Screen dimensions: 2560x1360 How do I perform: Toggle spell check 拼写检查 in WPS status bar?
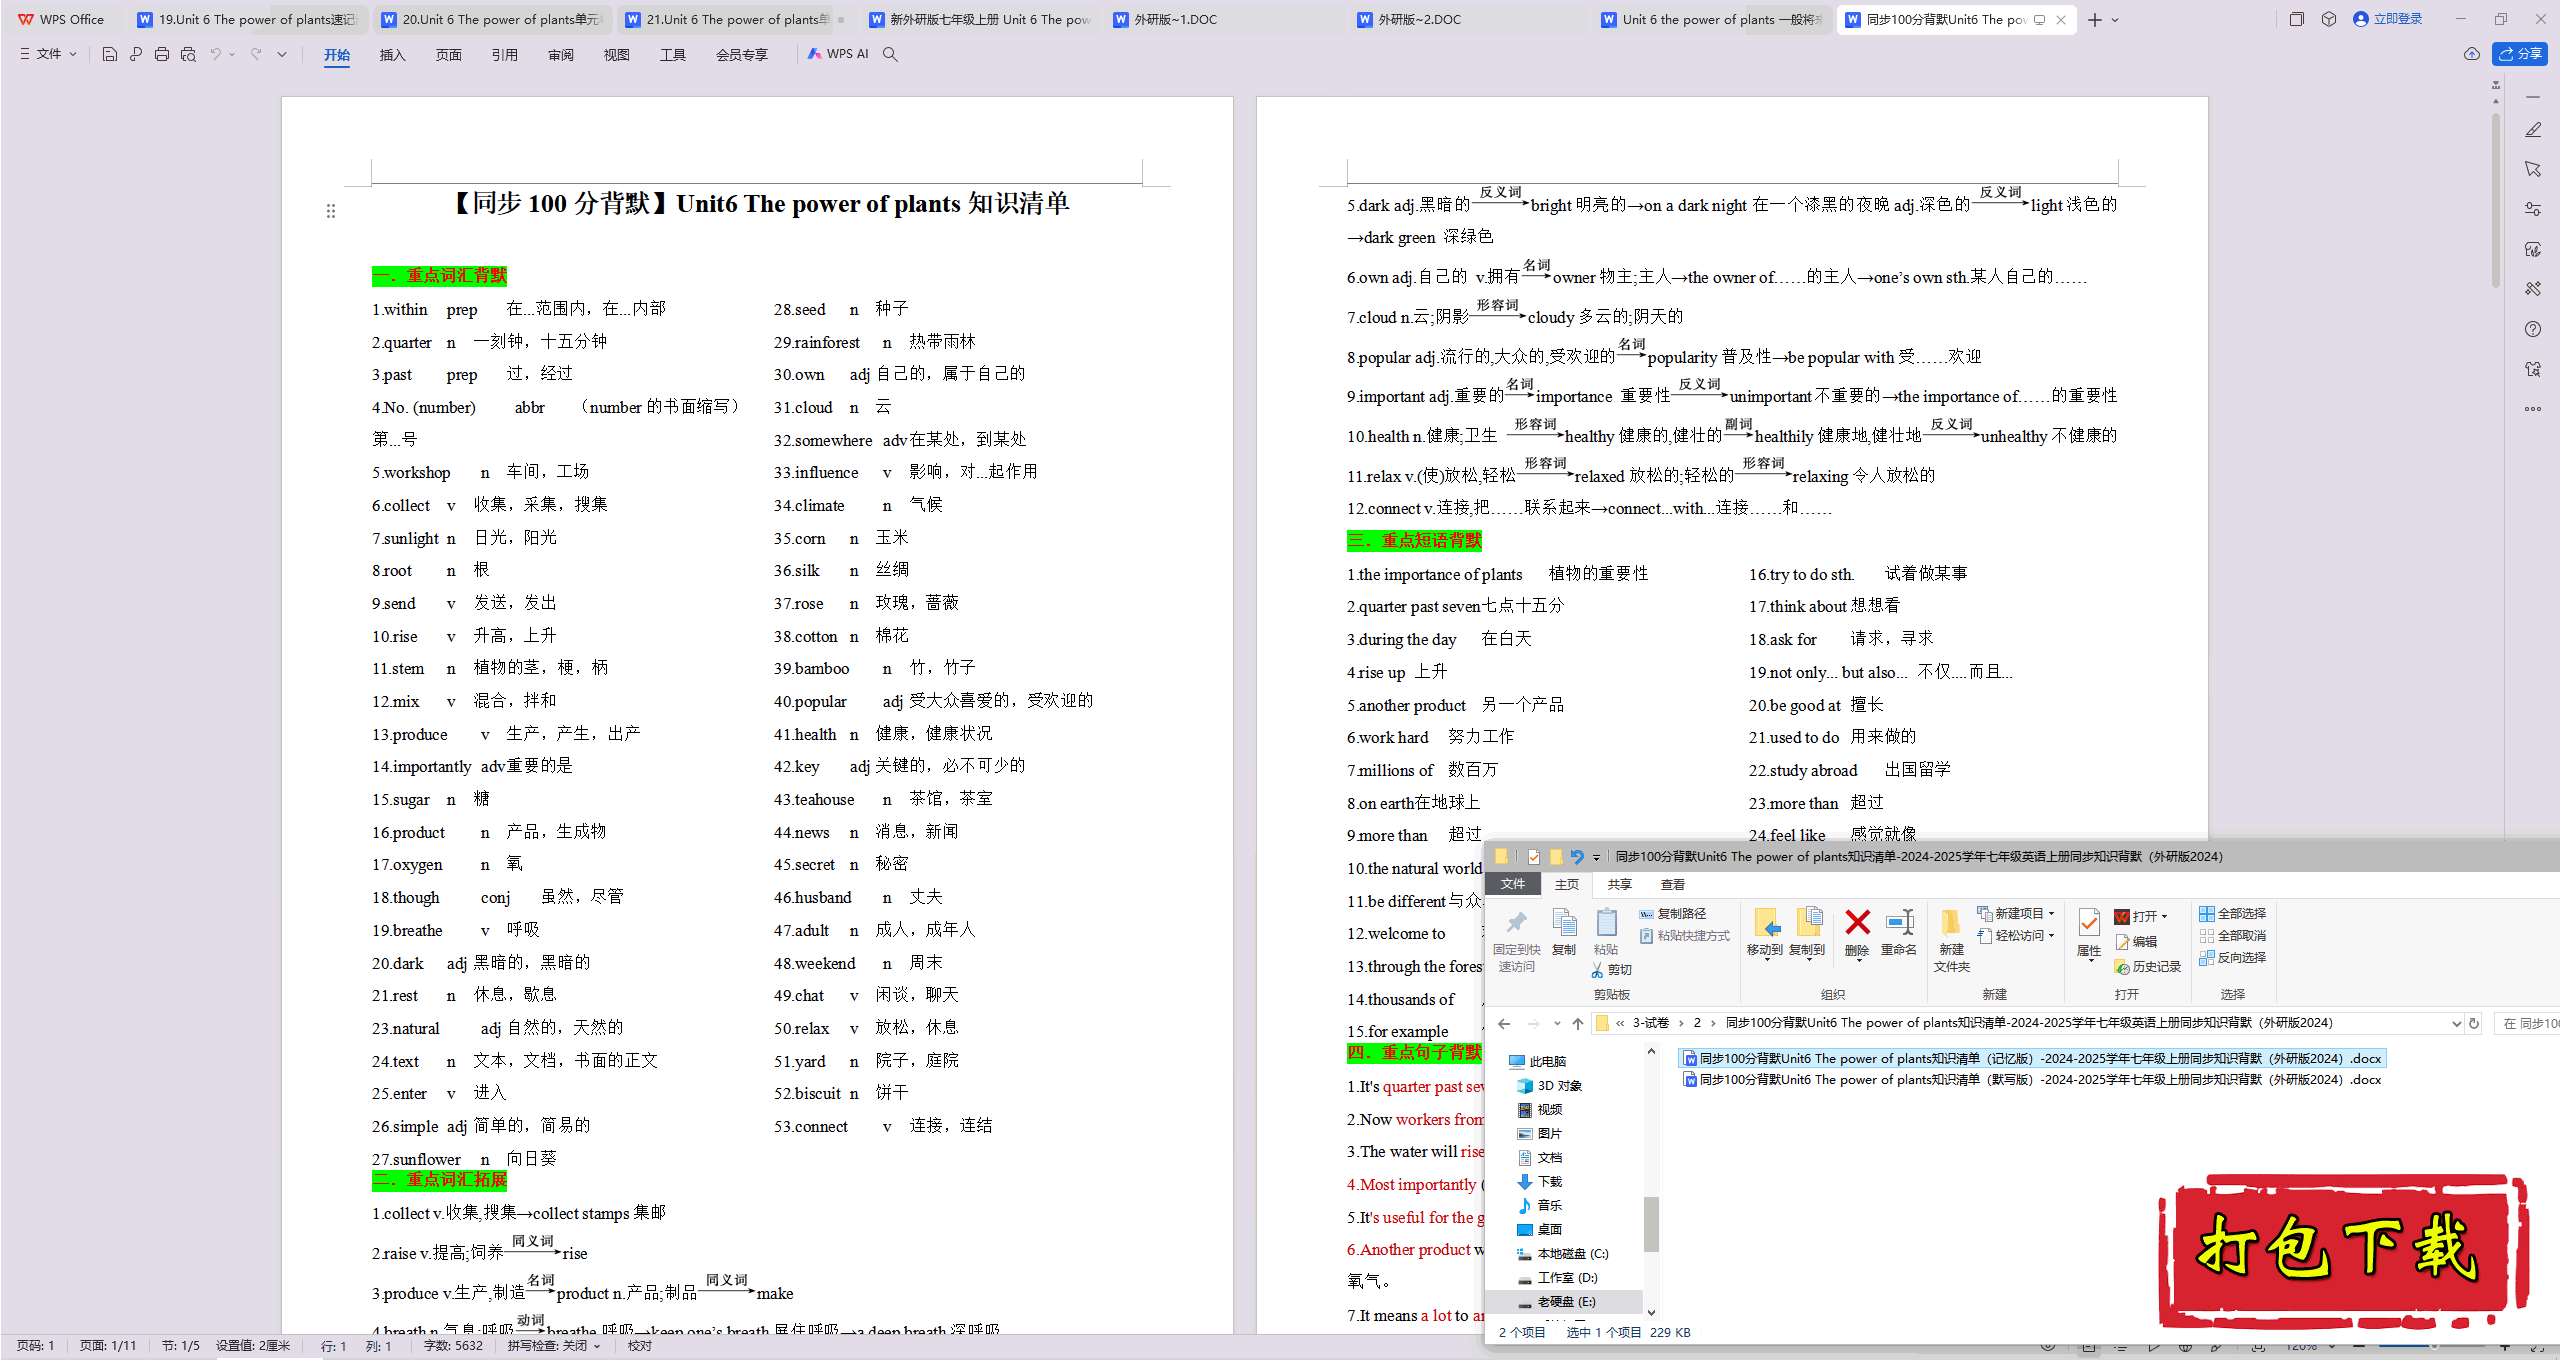[553, 1346]
